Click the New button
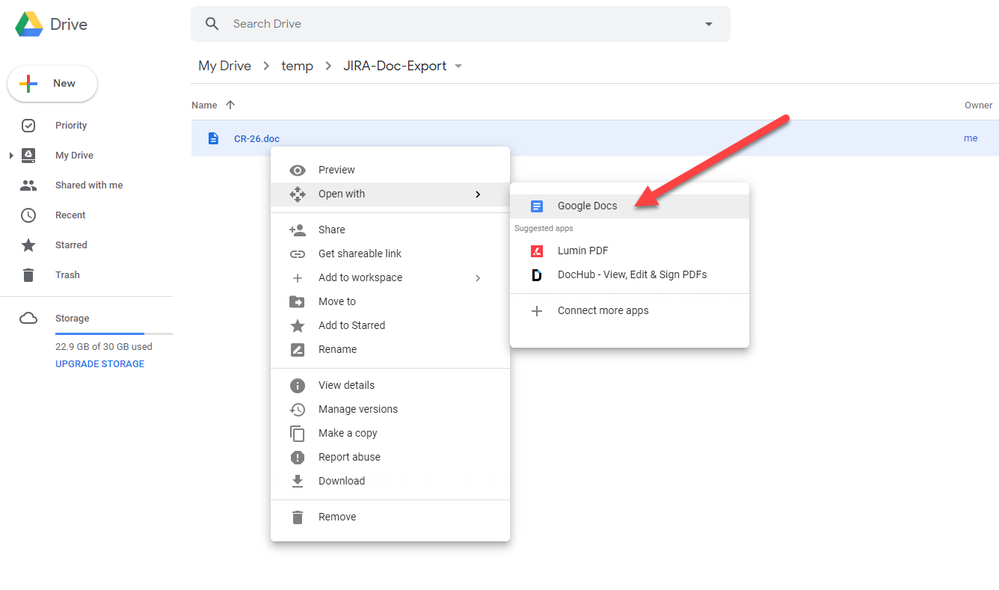Screen dimensions: 999x590 (52, 84)
